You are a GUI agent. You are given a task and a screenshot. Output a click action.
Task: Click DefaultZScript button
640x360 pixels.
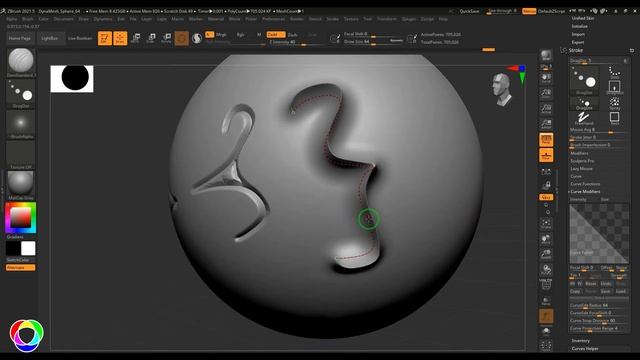pos(551,11)
